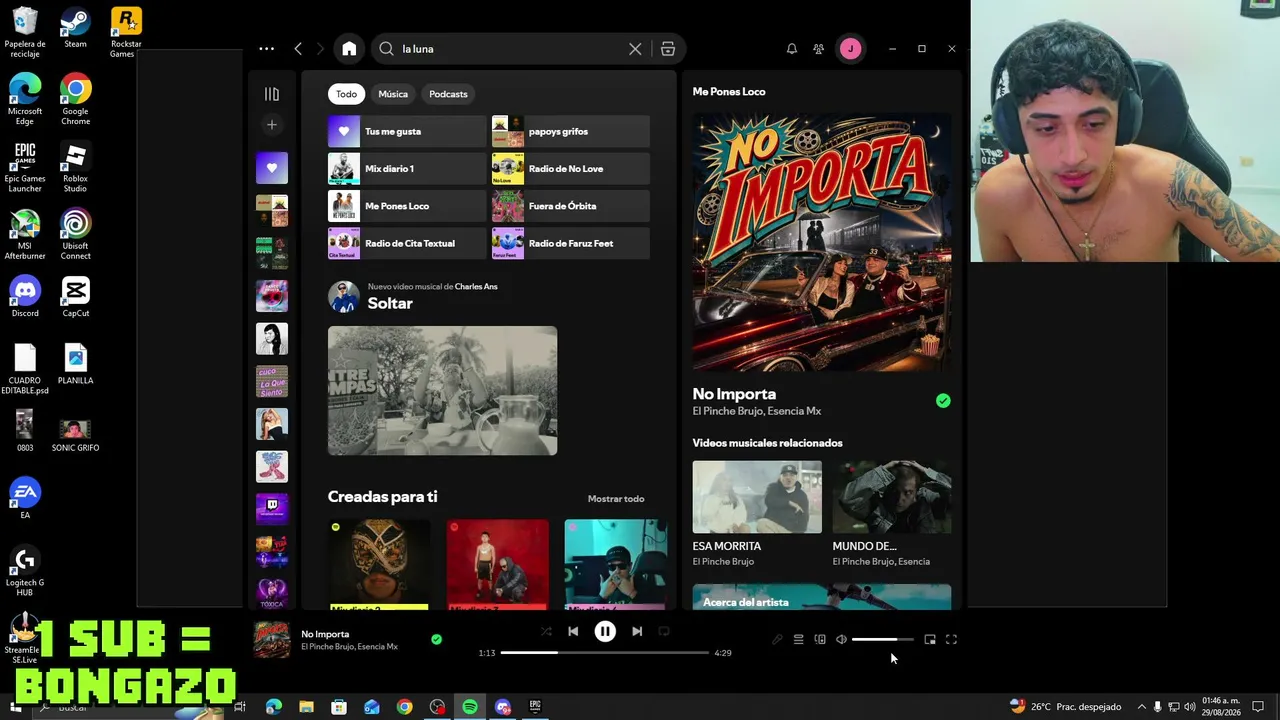
Task: Open the 'papoys grifos' playlist tile
Action: click(571, 131)
